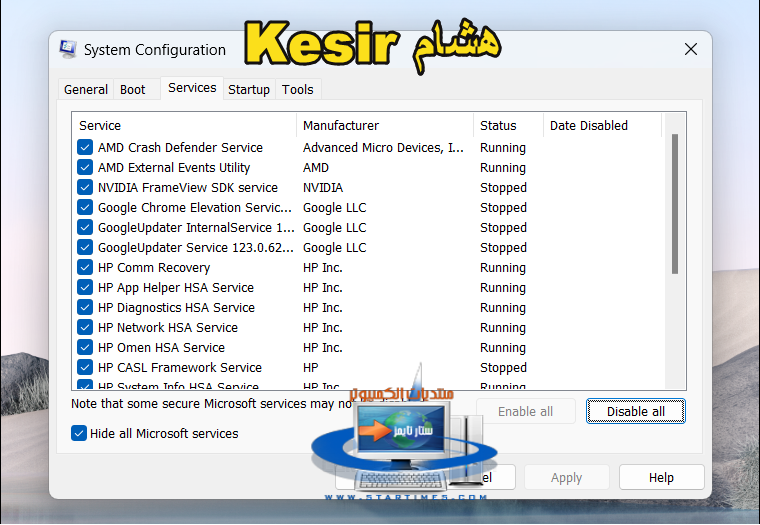Select the HP App Helper HSA Service text
The image size is (760, 525).
(x=176, y=287)
